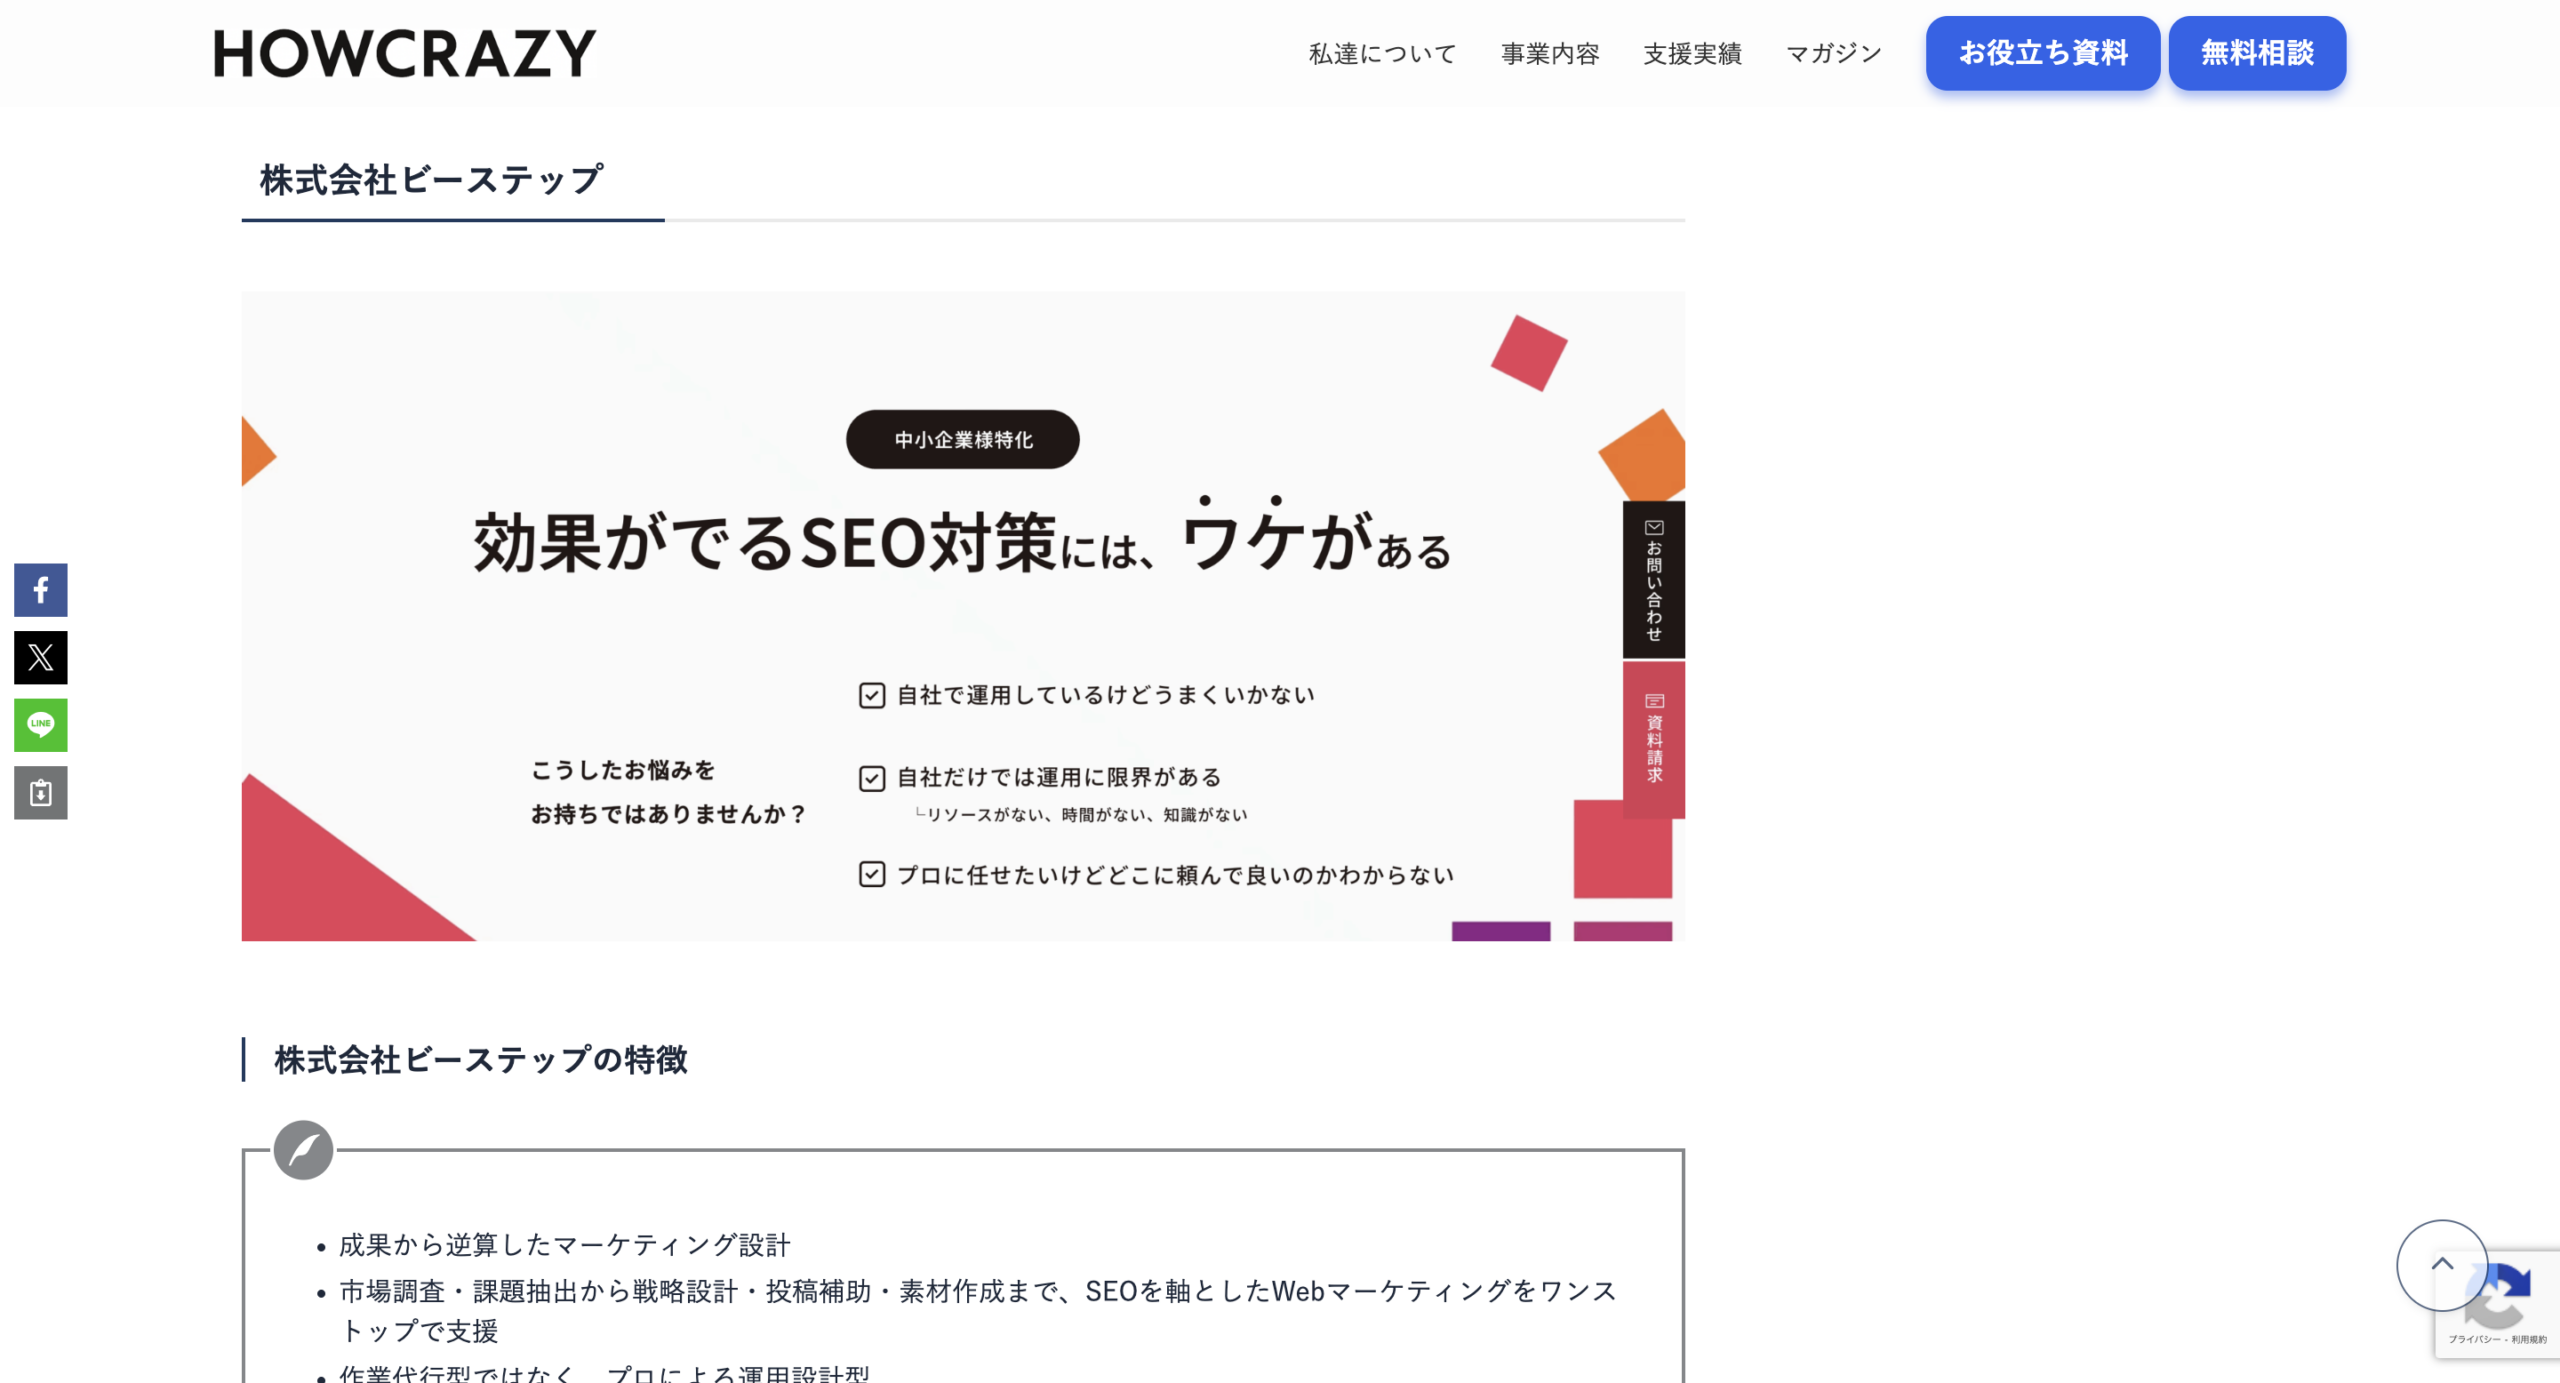Image resolution: width=2560 pixels, height=1383 pixels.
Task: Click the scroll-to-top arrow button
Action: click(2441, 1265)
